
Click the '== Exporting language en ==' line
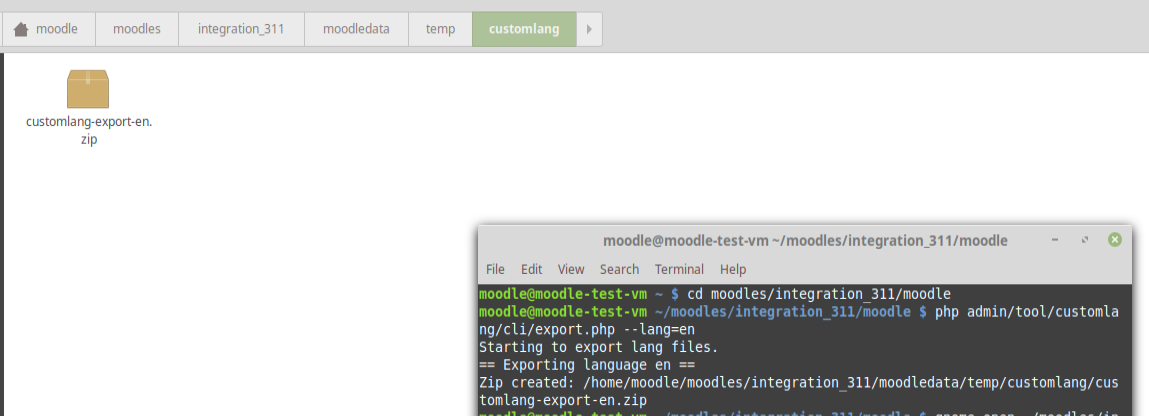(586, 365)
